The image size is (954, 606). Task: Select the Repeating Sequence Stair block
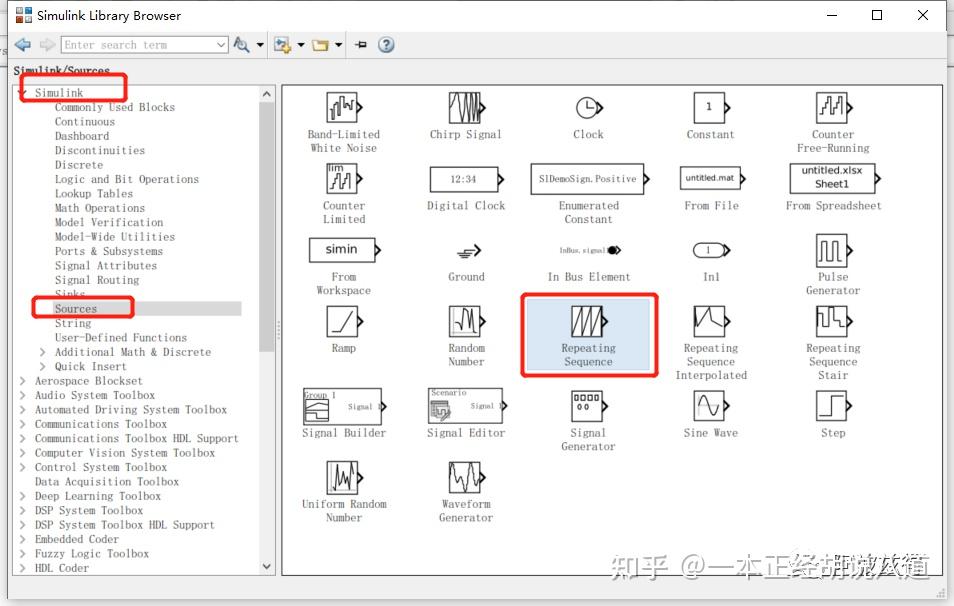point(834,321)
